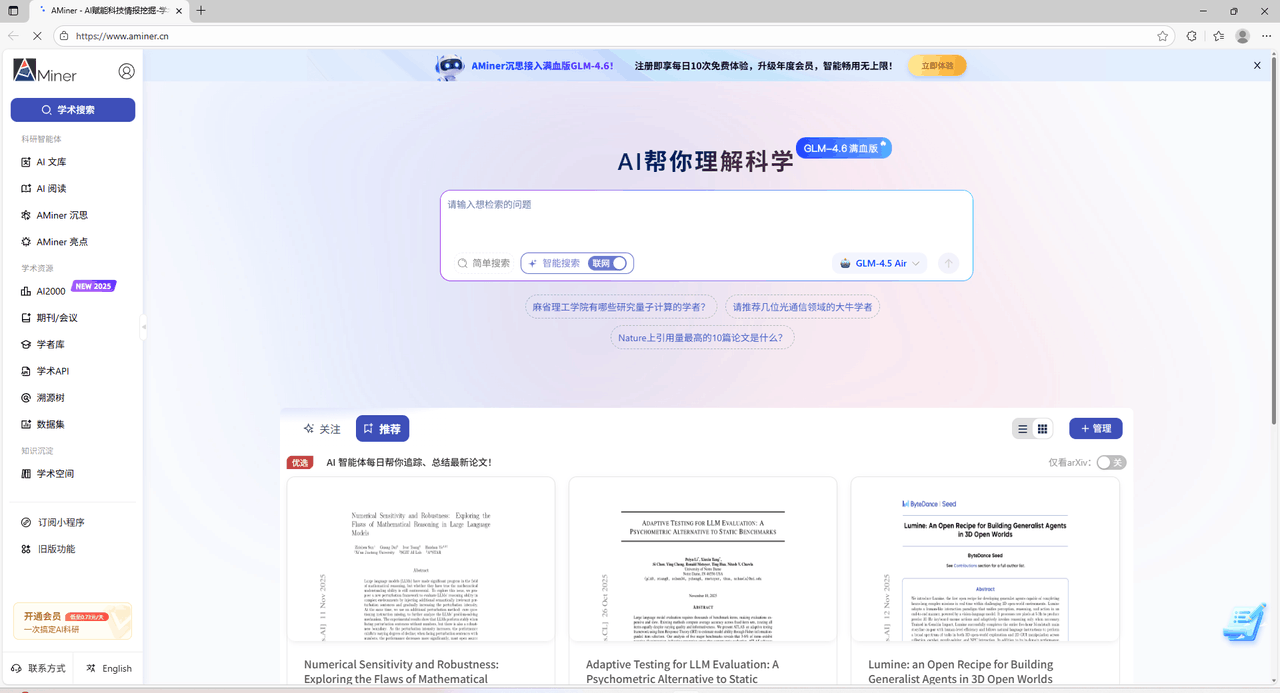Open the user profile icon in sidebar
This screenshot has width=1280, height=693.
coord(126,71)
